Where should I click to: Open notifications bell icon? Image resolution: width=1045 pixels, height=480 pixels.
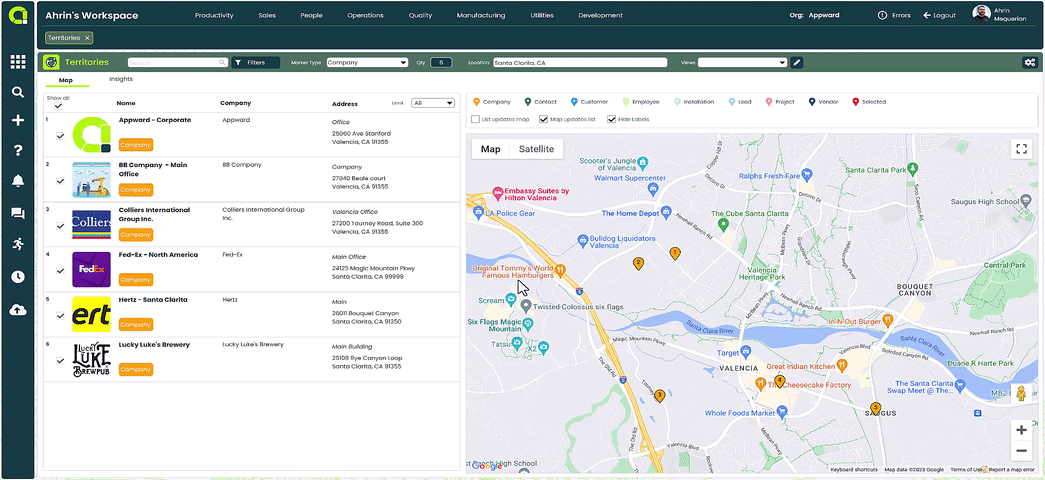click(18, 181)
